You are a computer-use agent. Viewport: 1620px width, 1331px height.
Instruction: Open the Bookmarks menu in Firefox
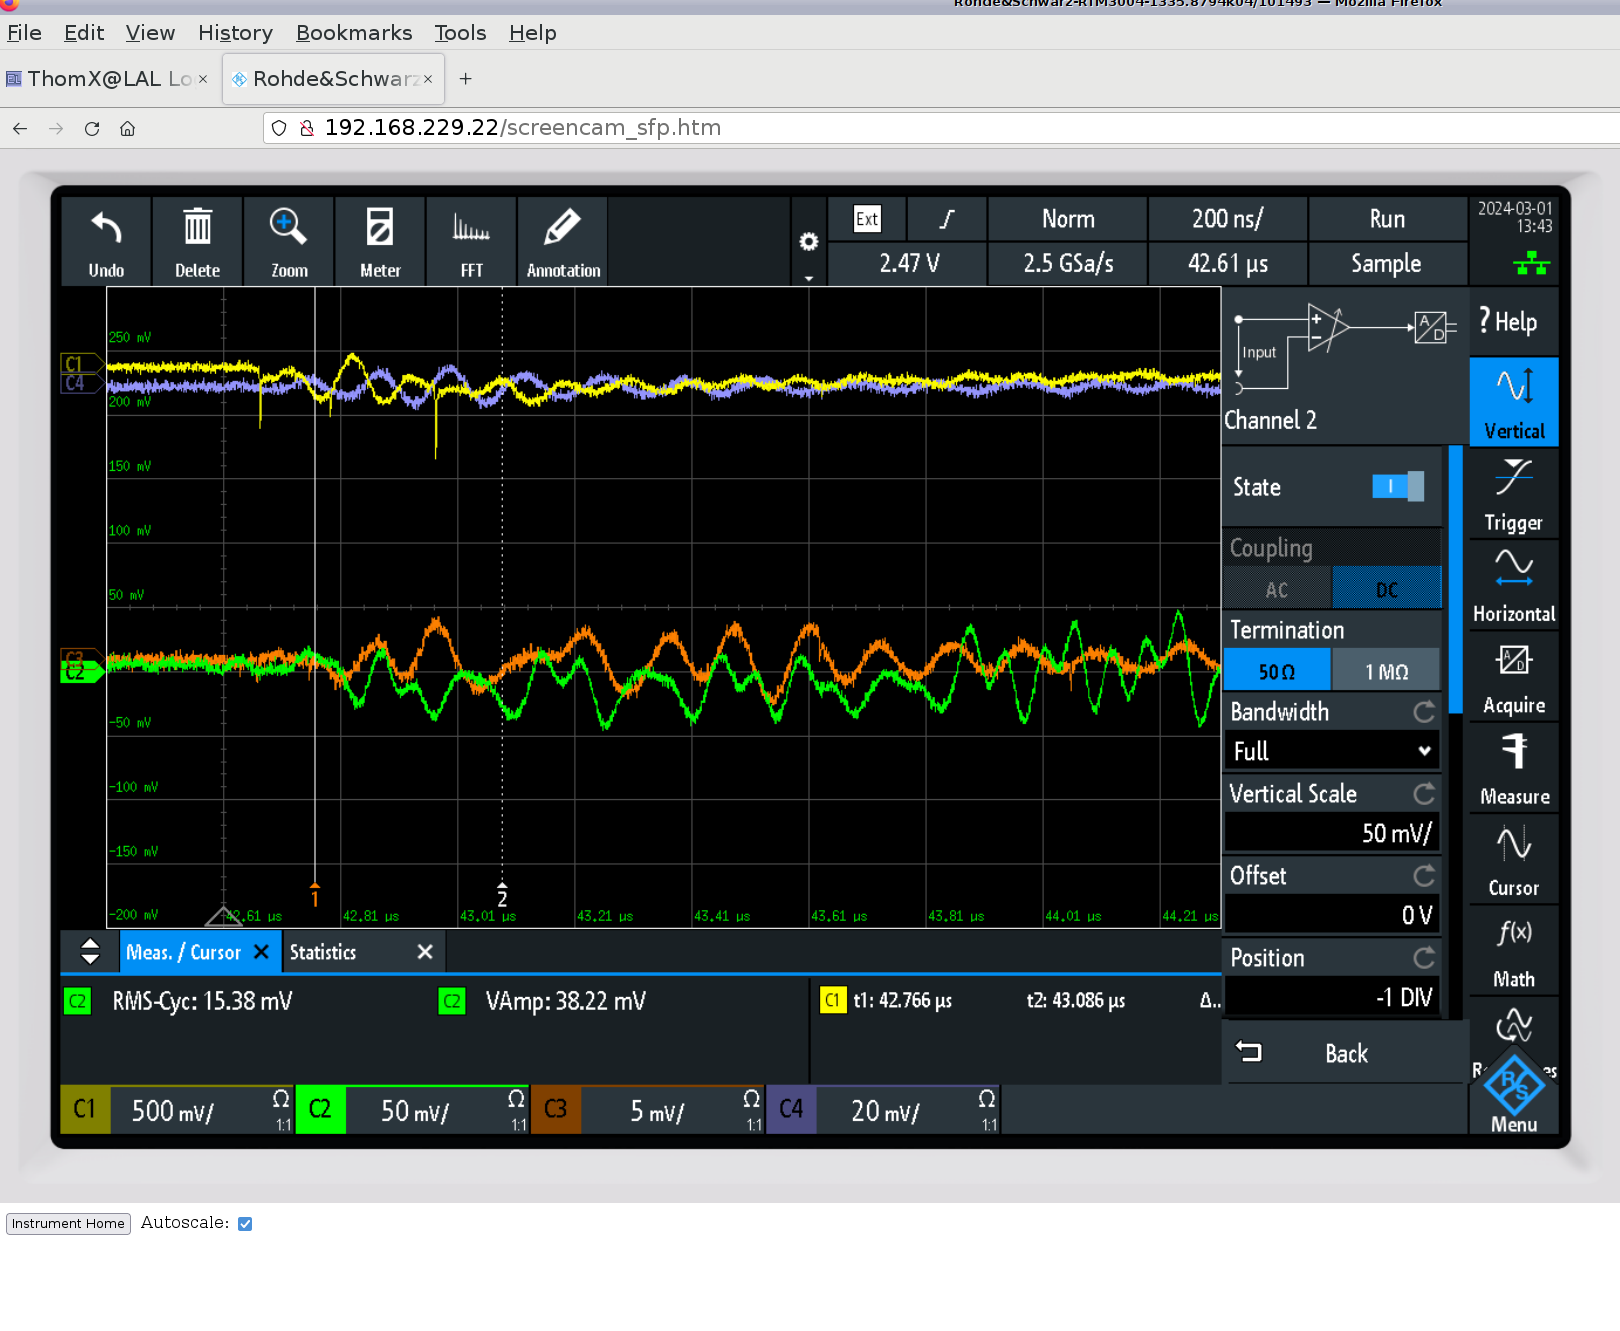click(354, 33)
